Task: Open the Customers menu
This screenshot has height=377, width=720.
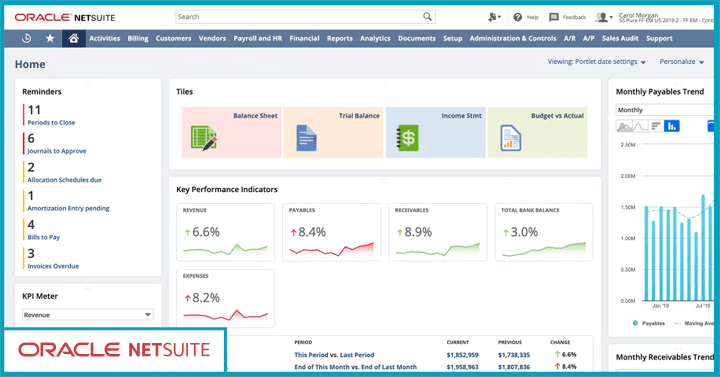Action: (x=173, y=39)
